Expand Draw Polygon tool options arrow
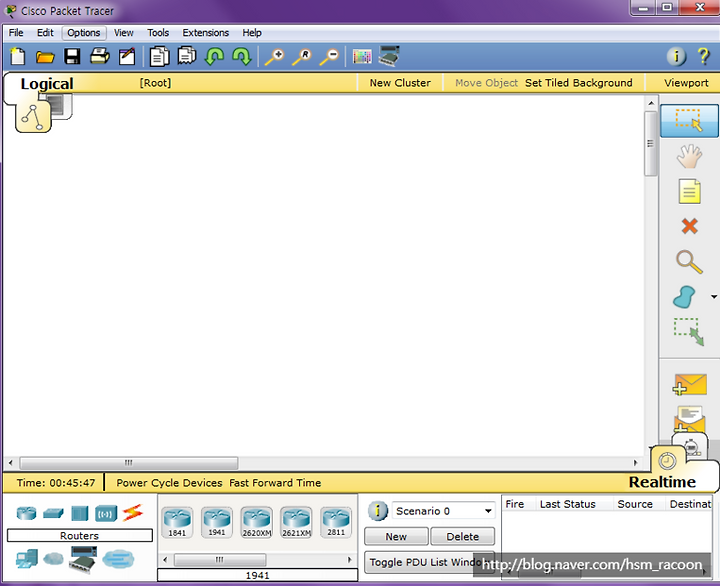This screenshot has height=586, width=720. pos(714,297)
